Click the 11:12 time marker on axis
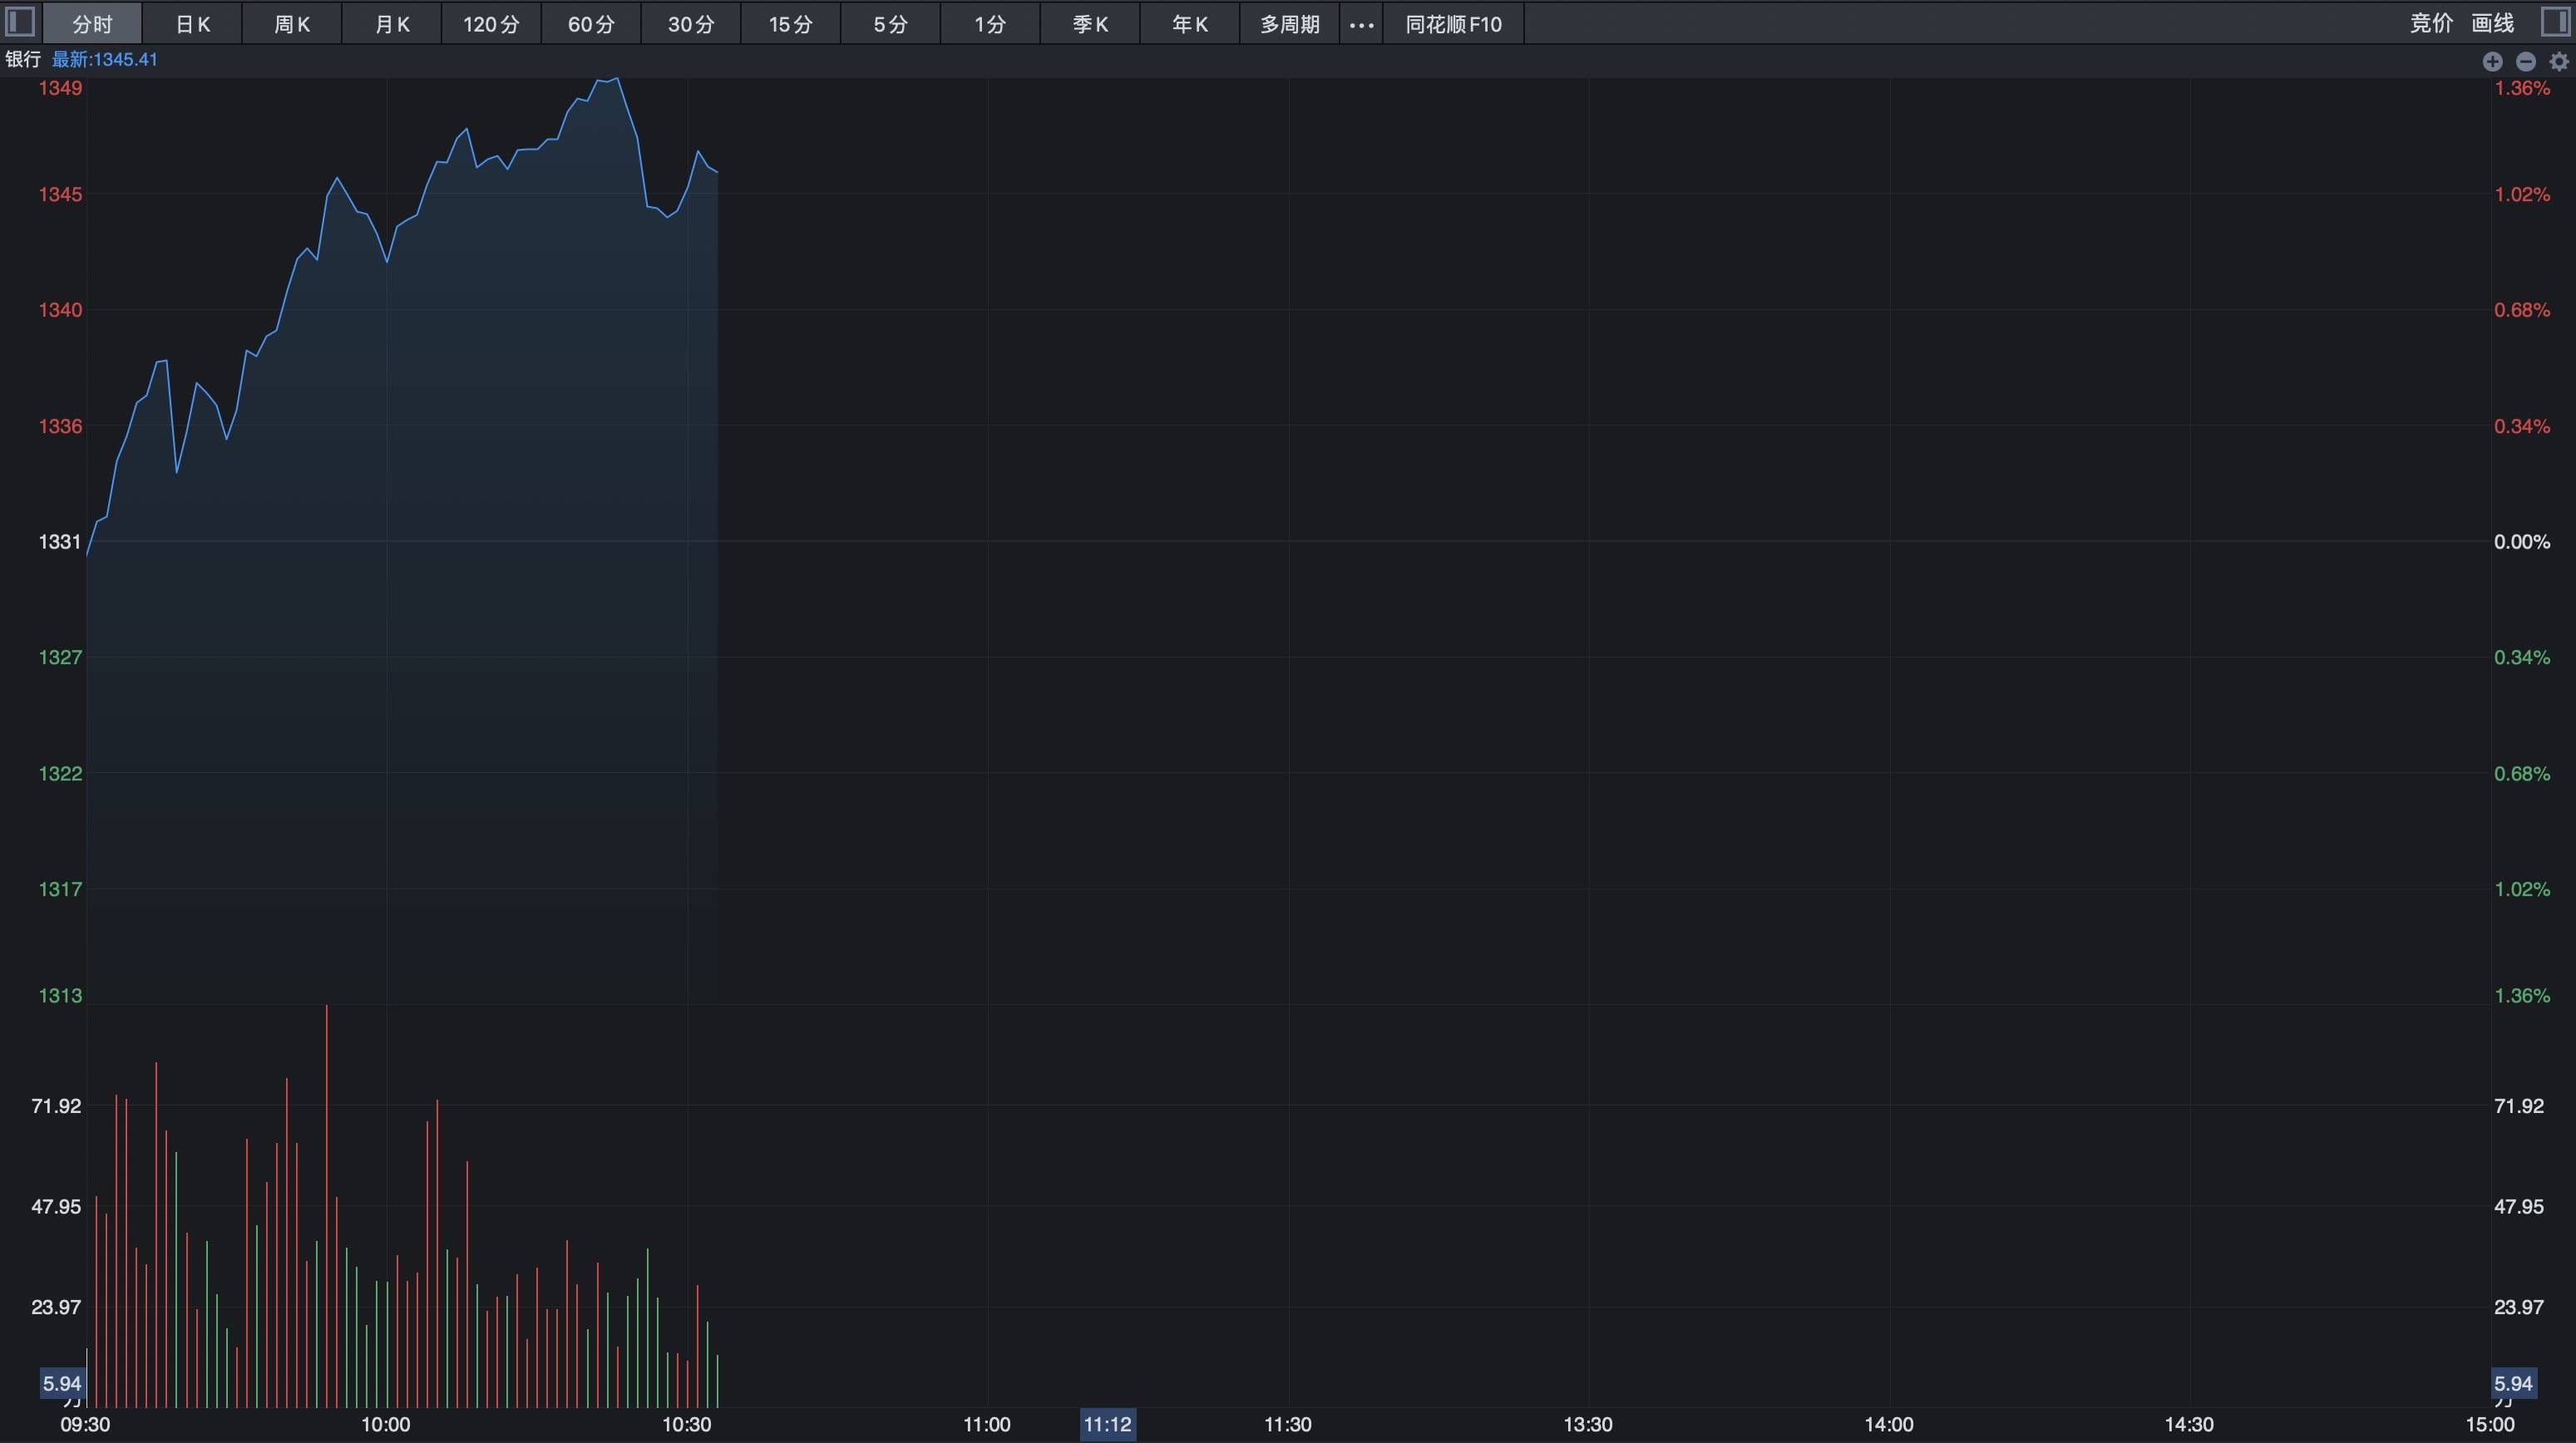Screen dimensions: 2576x1443 pos(1107,1424)
